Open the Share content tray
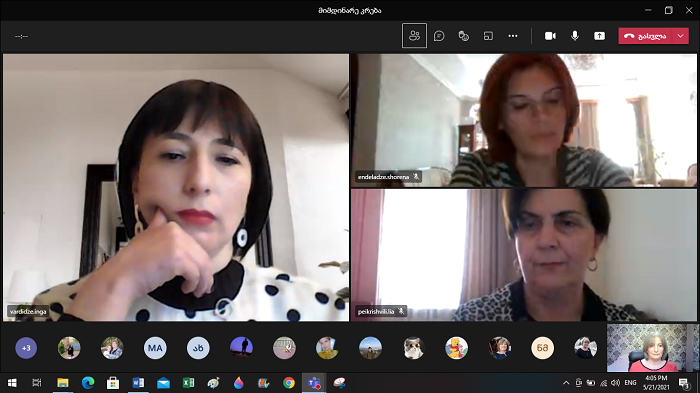The height and width of the screenshot is (393, 700). 600,36
